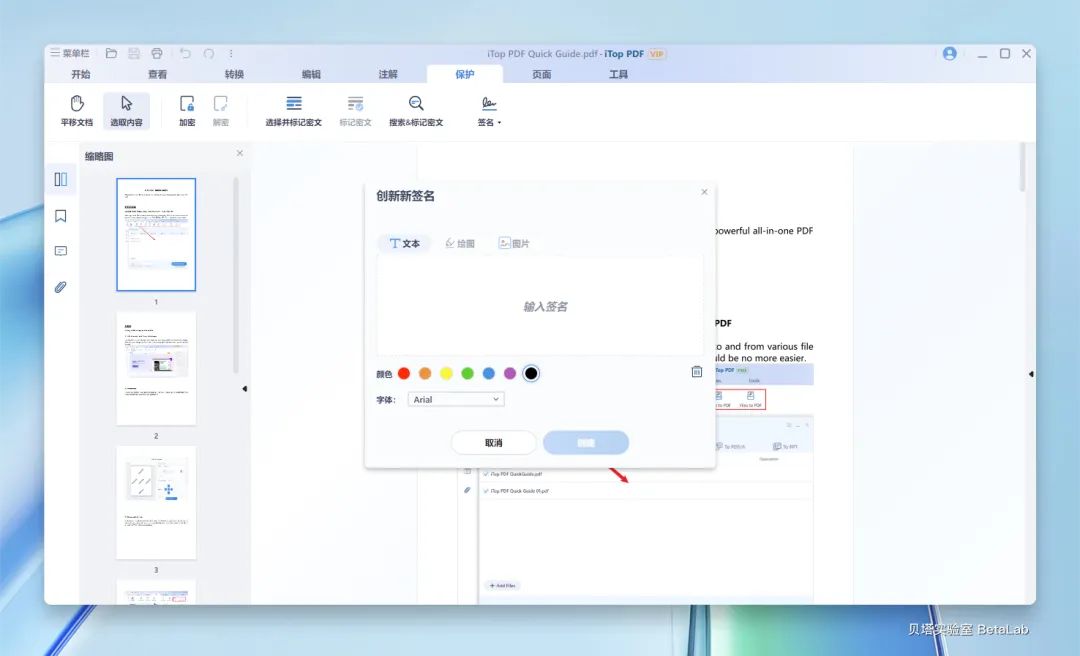Viewport: 1080px width, 656px height.
Task: Open the attachments paperclip sidebar icon
Action: click(61, 287)
